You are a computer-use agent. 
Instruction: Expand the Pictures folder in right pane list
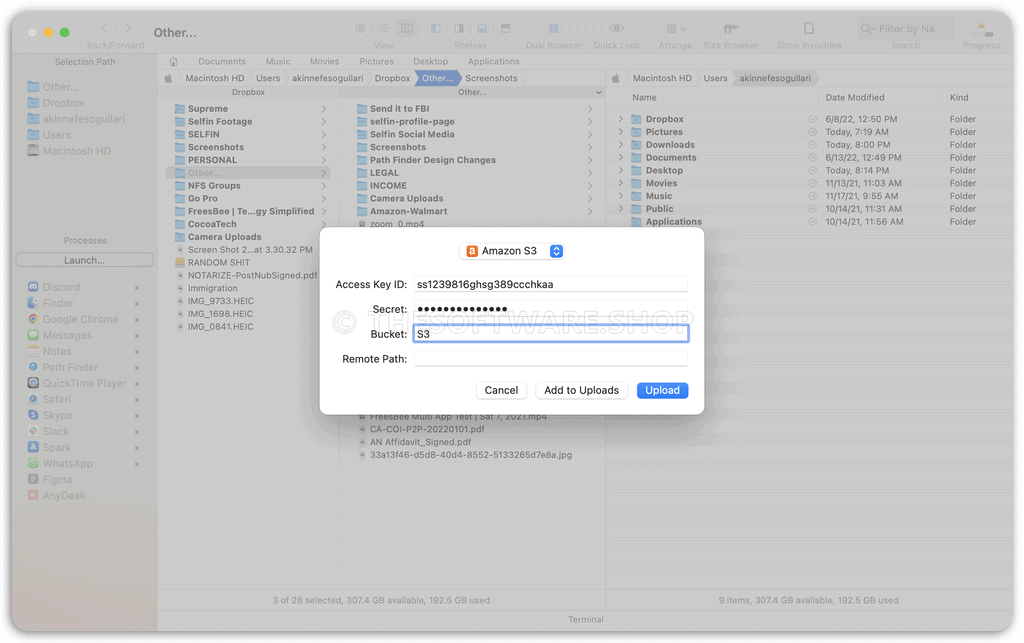tap(621, 132)
